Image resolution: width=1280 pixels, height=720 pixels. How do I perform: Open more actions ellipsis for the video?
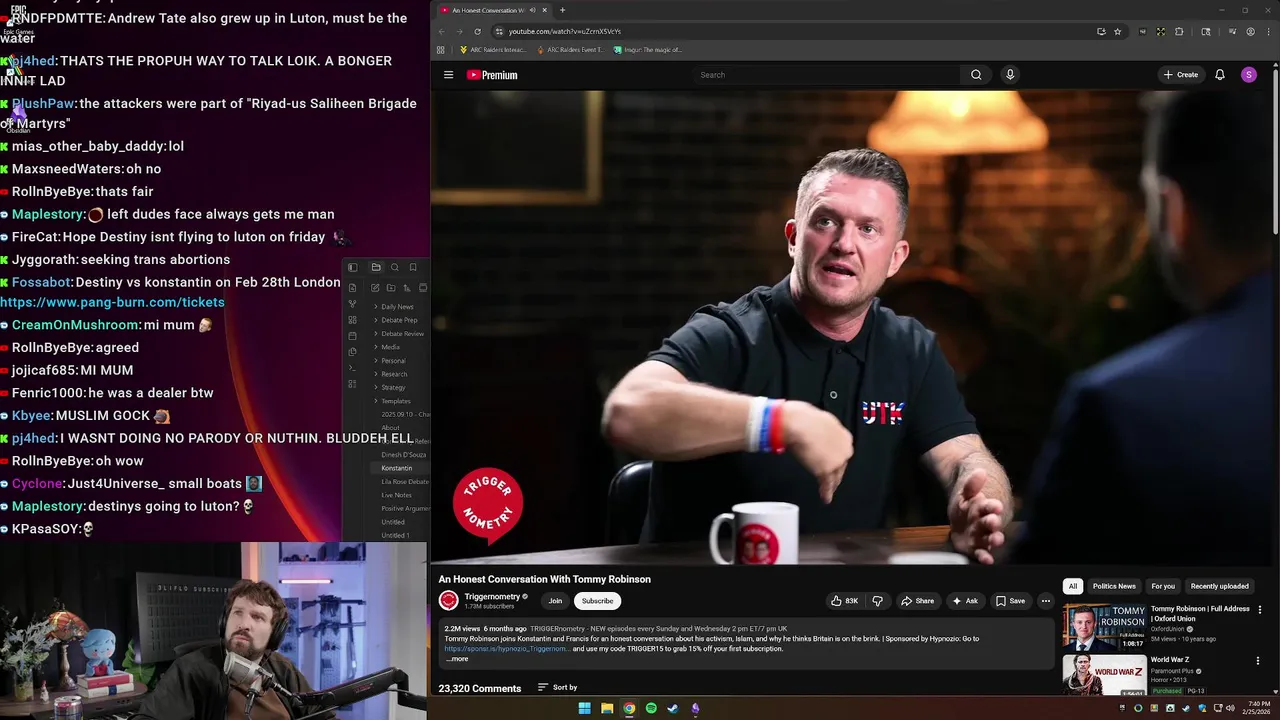1045,601
